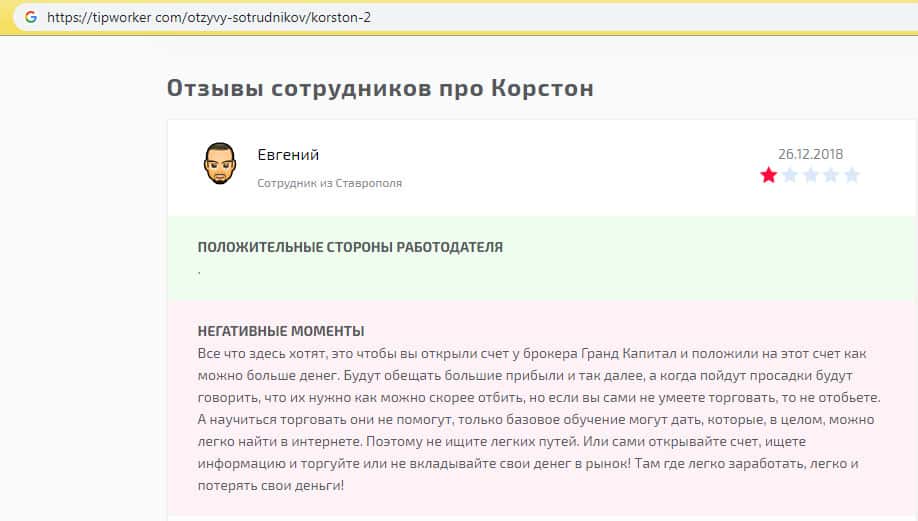Click the second rating star
This screenshot has height=521, width=918.
tap(790, 174)
